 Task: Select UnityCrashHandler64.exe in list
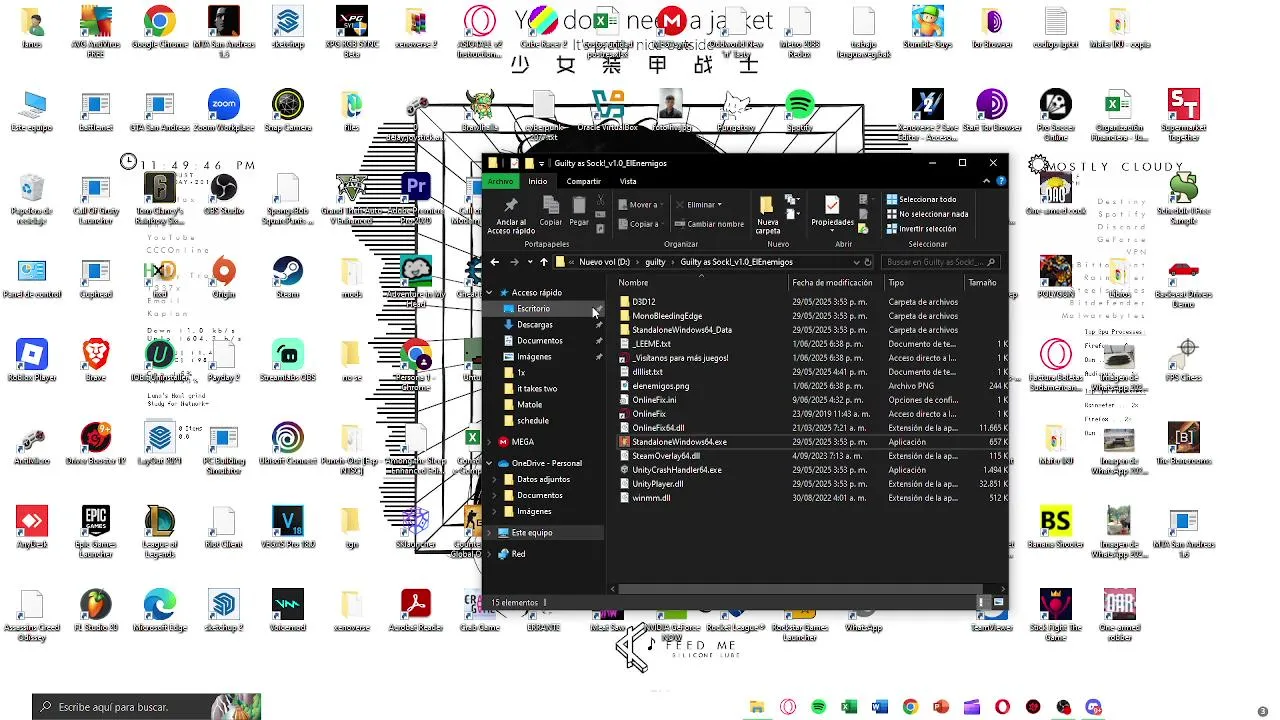(676, 470)
